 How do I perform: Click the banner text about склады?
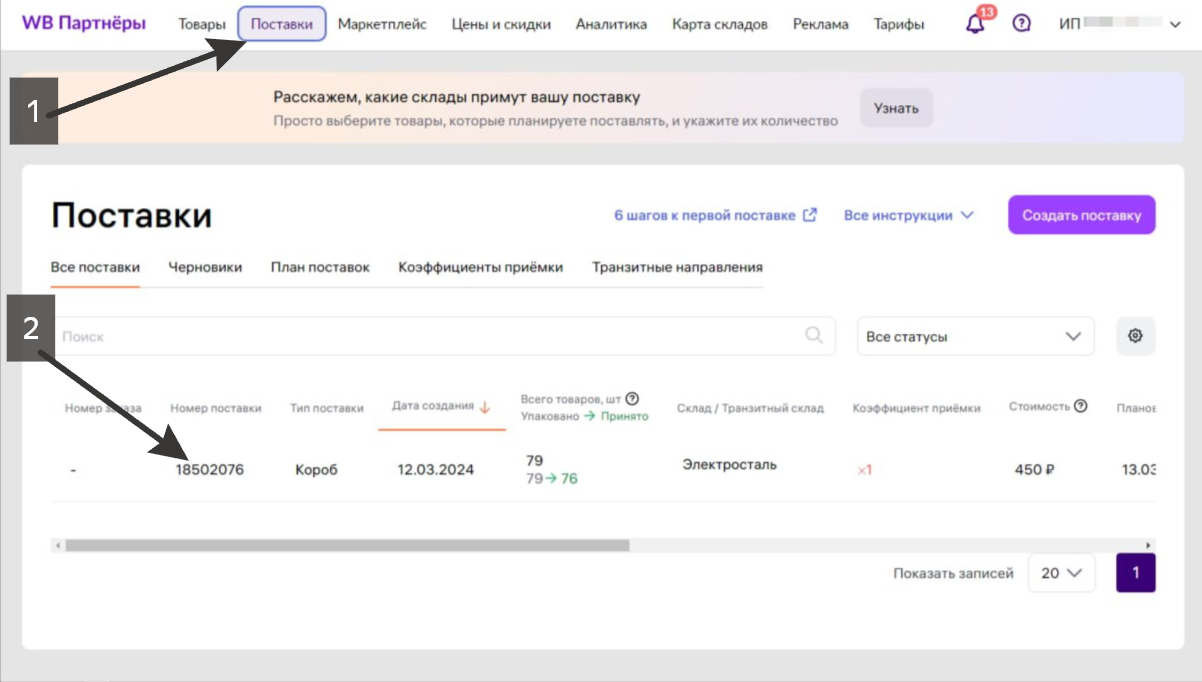[457, 98]
